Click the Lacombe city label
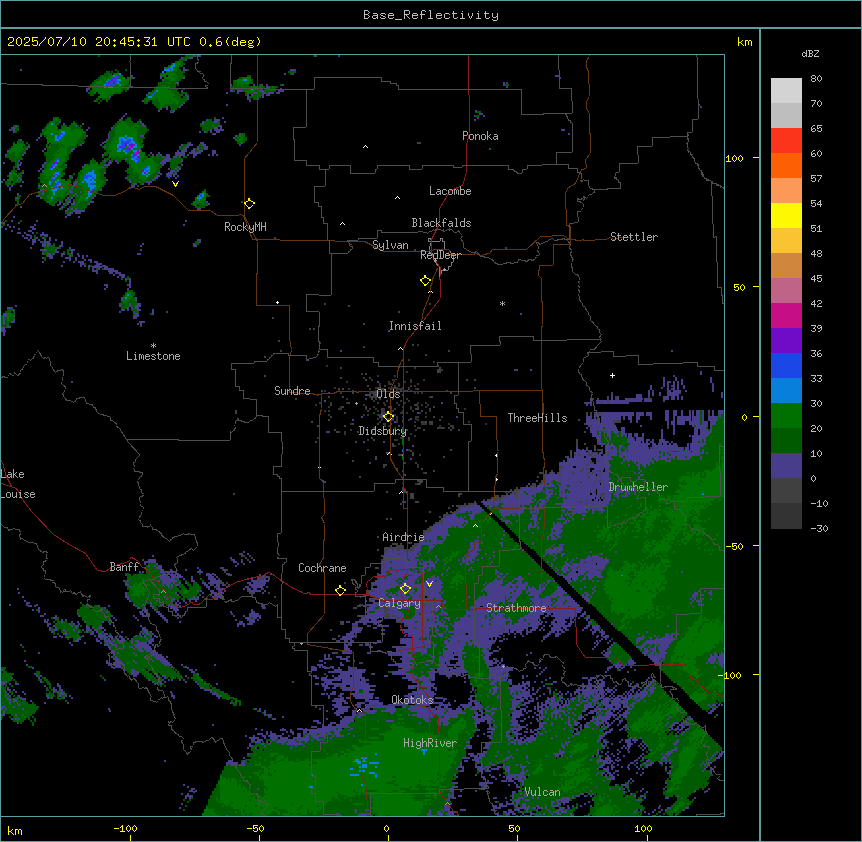The width and height of the screenshot is (862, 842). pos(450,191)
